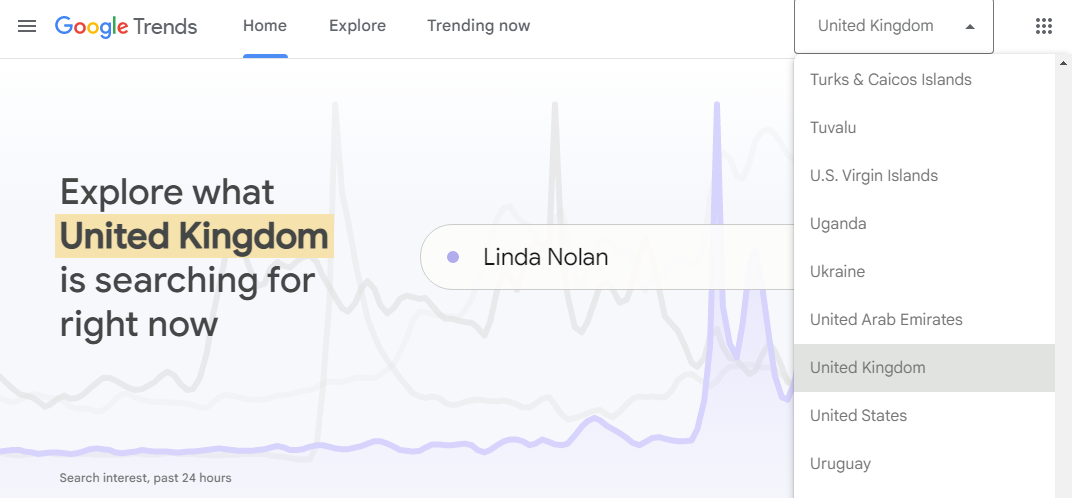
Task: Choose Tuvalu in the country list
Action: click(924, 127)
